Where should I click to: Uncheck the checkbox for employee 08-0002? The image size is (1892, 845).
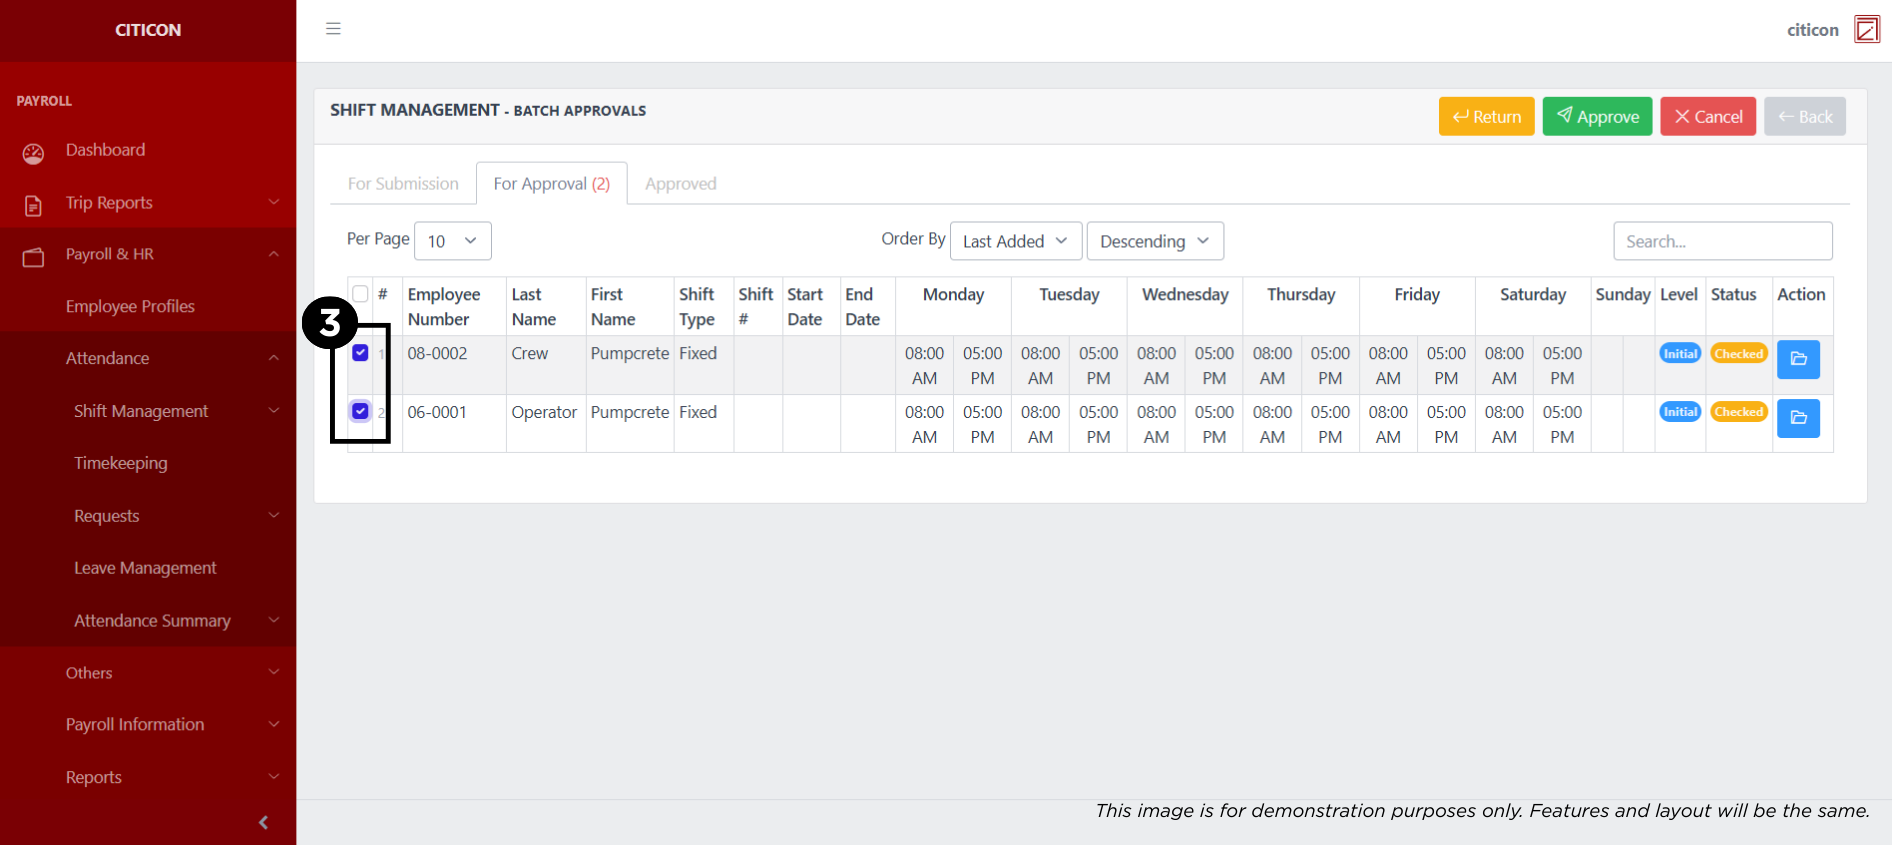360,353
